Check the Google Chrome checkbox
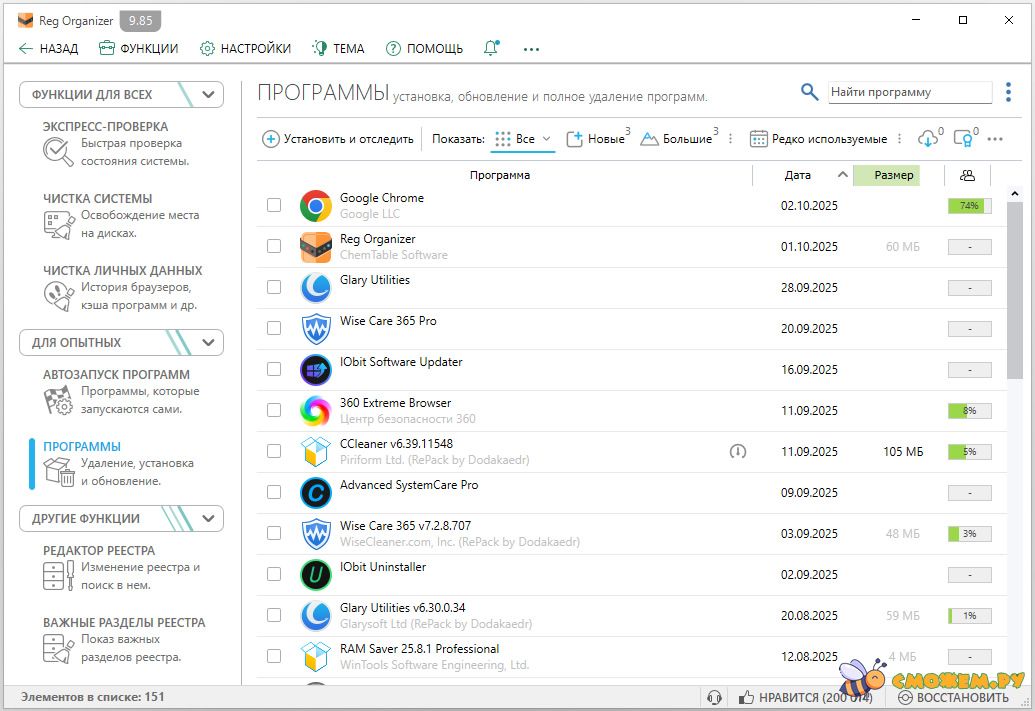The height and width of the screenshot is (711, 1035). click(x=274, y=205)
